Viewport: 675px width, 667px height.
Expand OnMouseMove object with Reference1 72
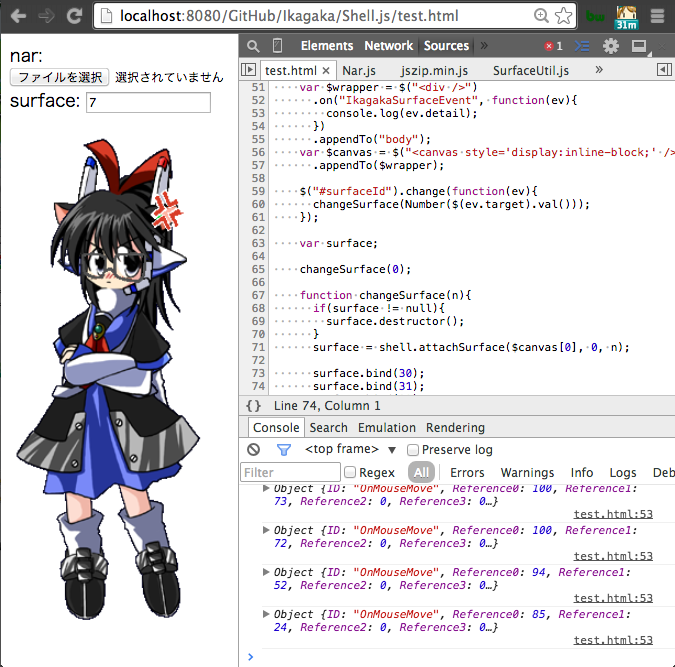(266, 530)
